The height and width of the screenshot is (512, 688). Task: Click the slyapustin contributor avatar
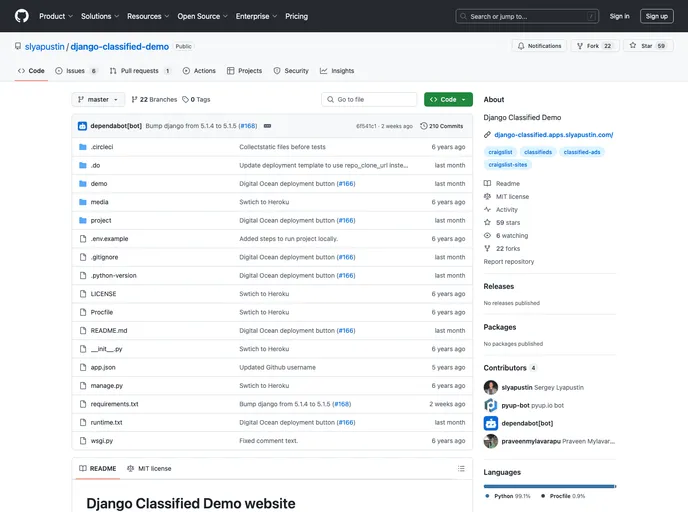[x=491, y=387]
